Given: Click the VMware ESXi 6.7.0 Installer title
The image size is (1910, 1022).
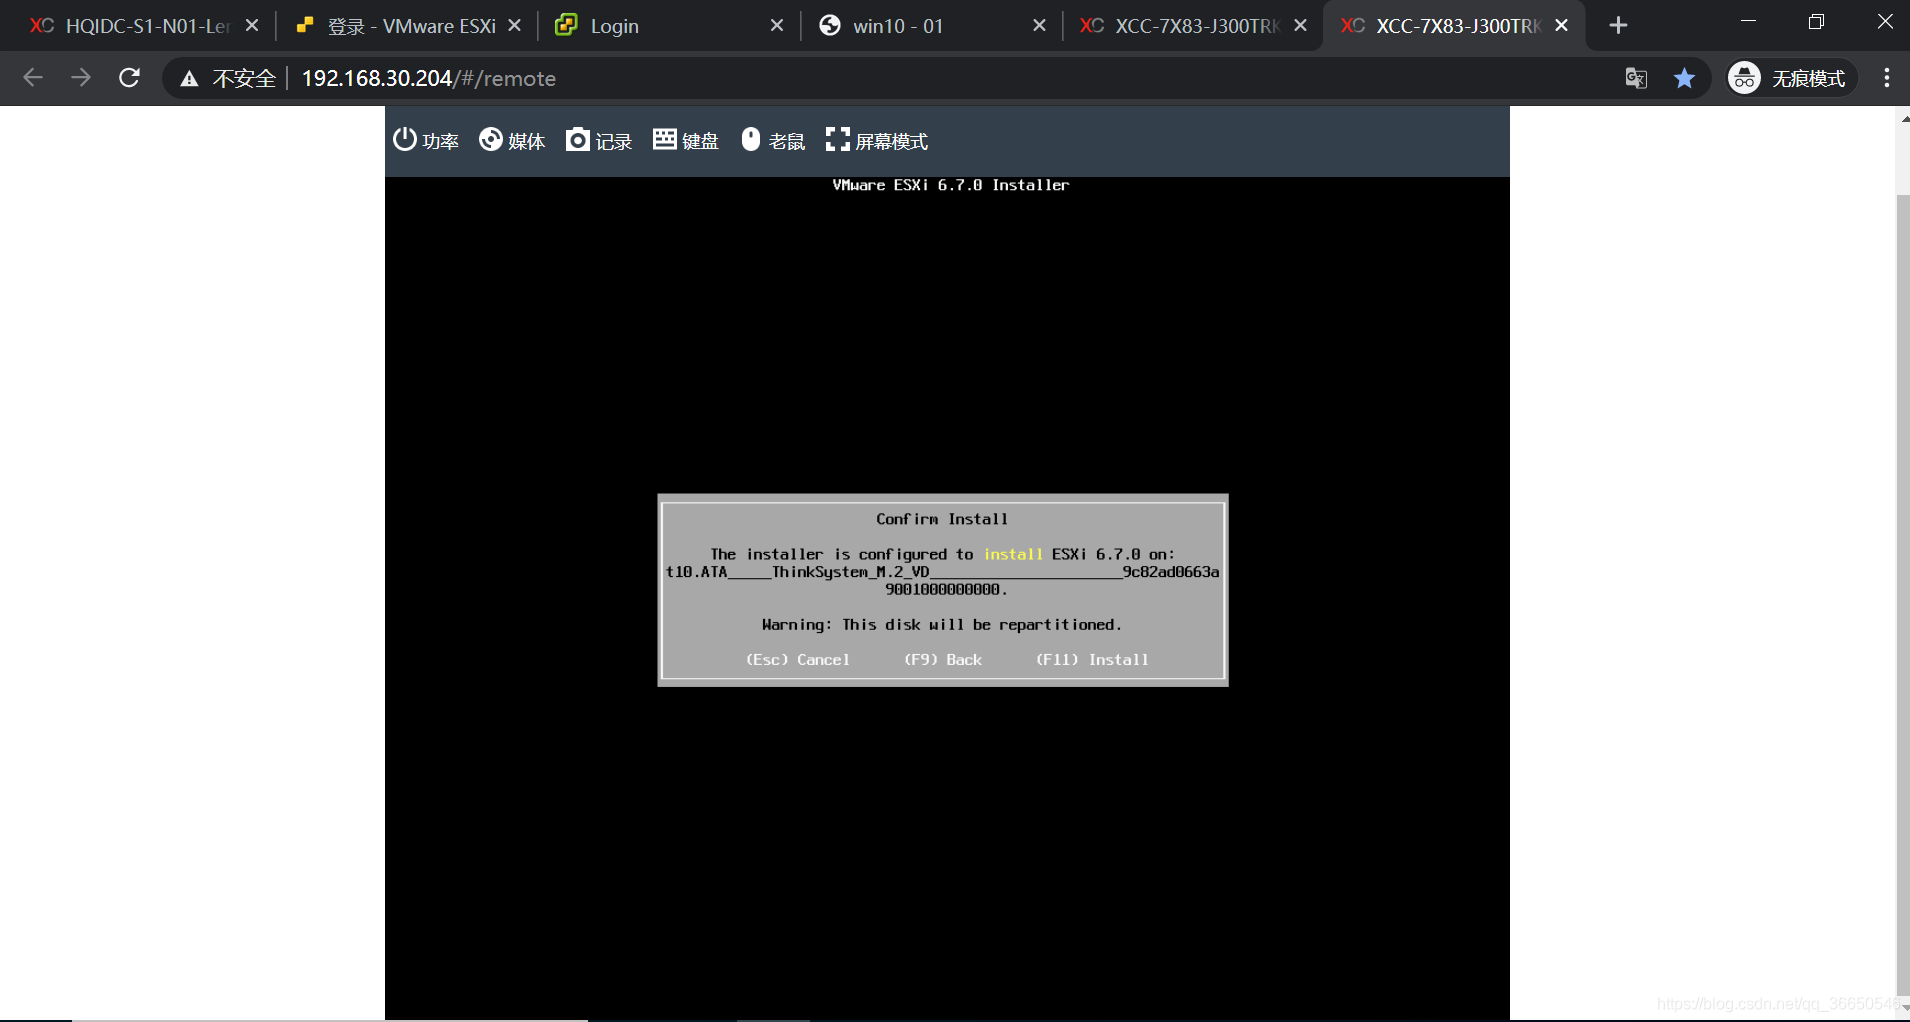Looking at the screenshot, I should click(x=951, y=185).
